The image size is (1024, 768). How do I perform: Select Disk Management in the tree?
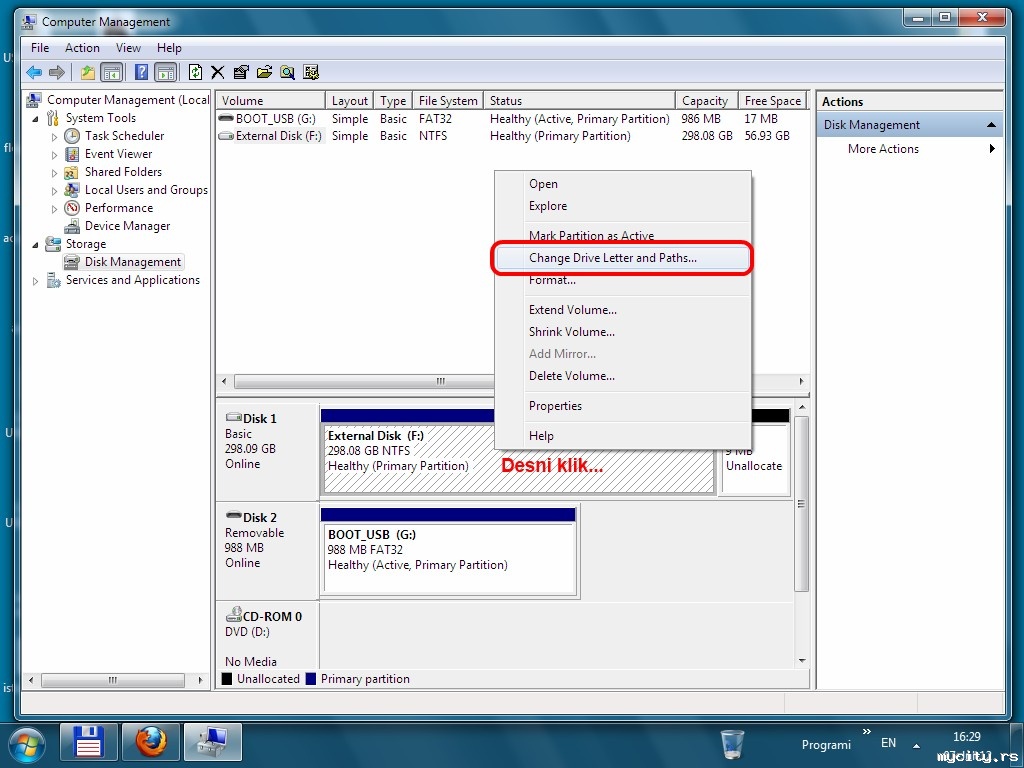point(133,262)
